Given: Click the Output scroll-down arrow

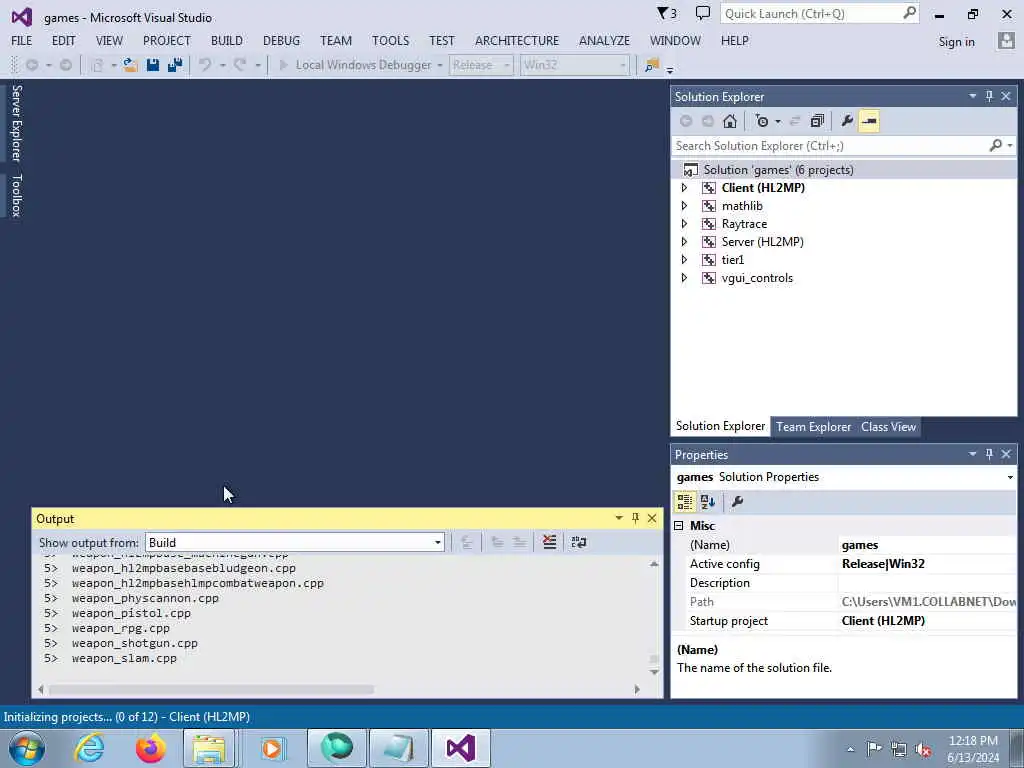Looking at the screenshot, I should point(654,673).
